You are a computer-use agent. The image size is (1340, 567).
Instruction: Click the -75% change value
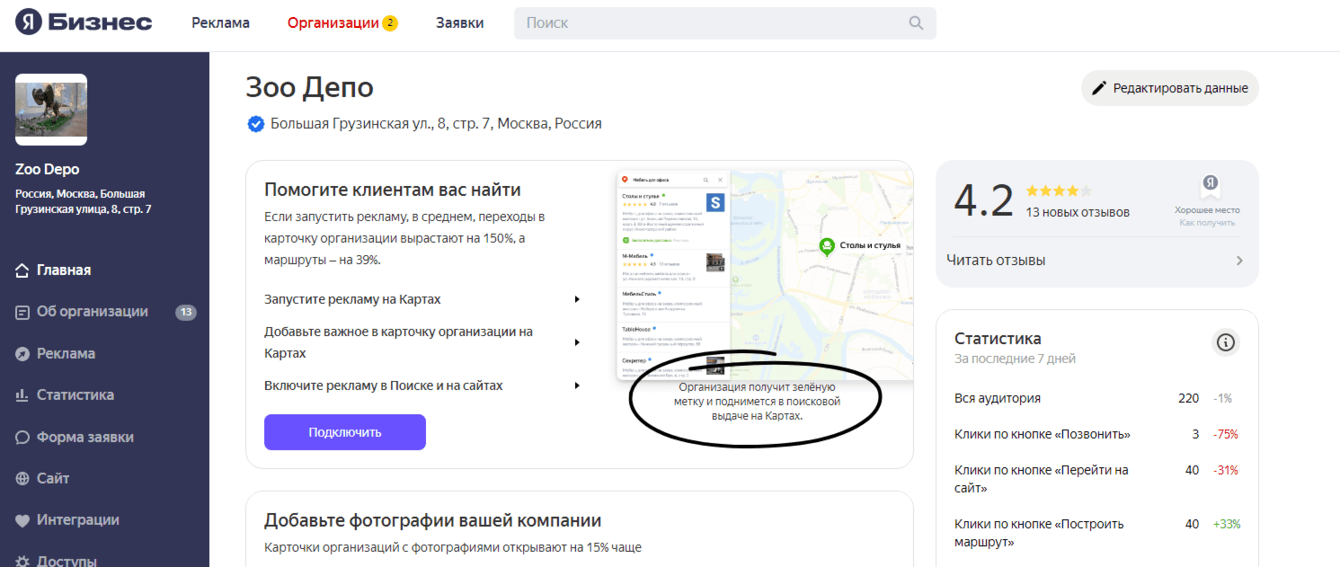(1225, 434)
